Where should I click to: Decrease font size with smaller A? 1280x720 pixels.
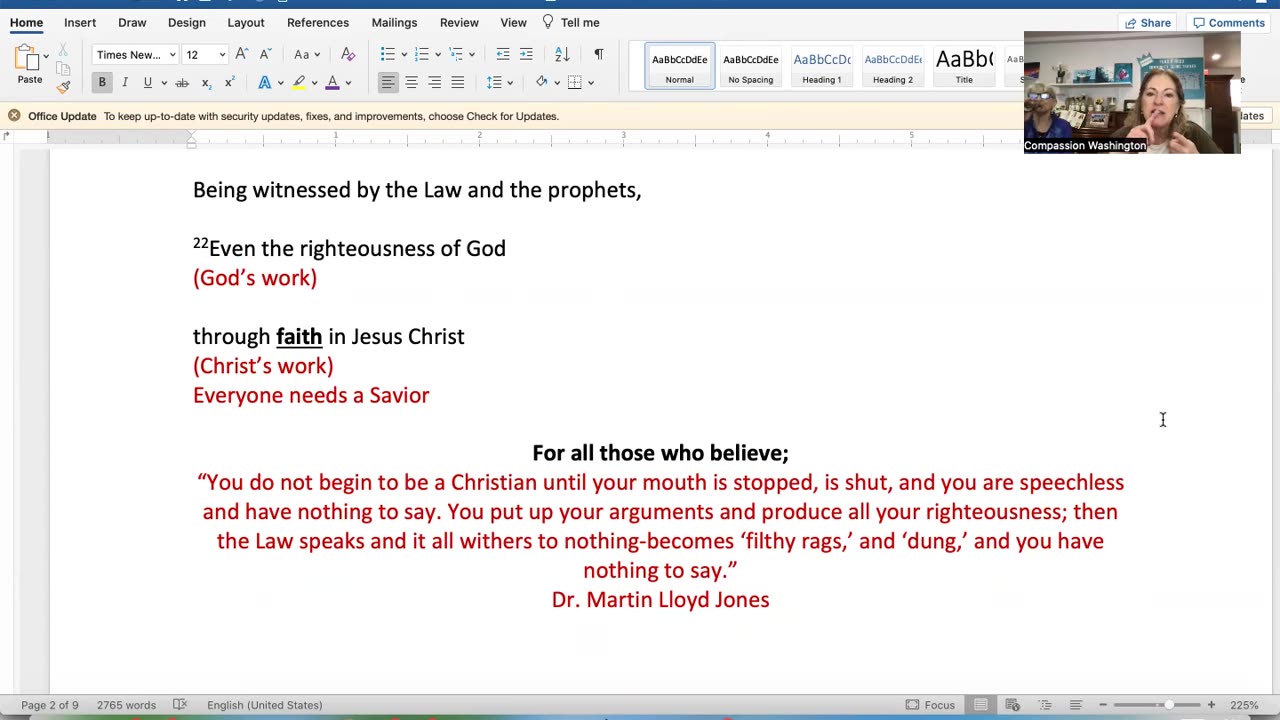pos(265,54)
